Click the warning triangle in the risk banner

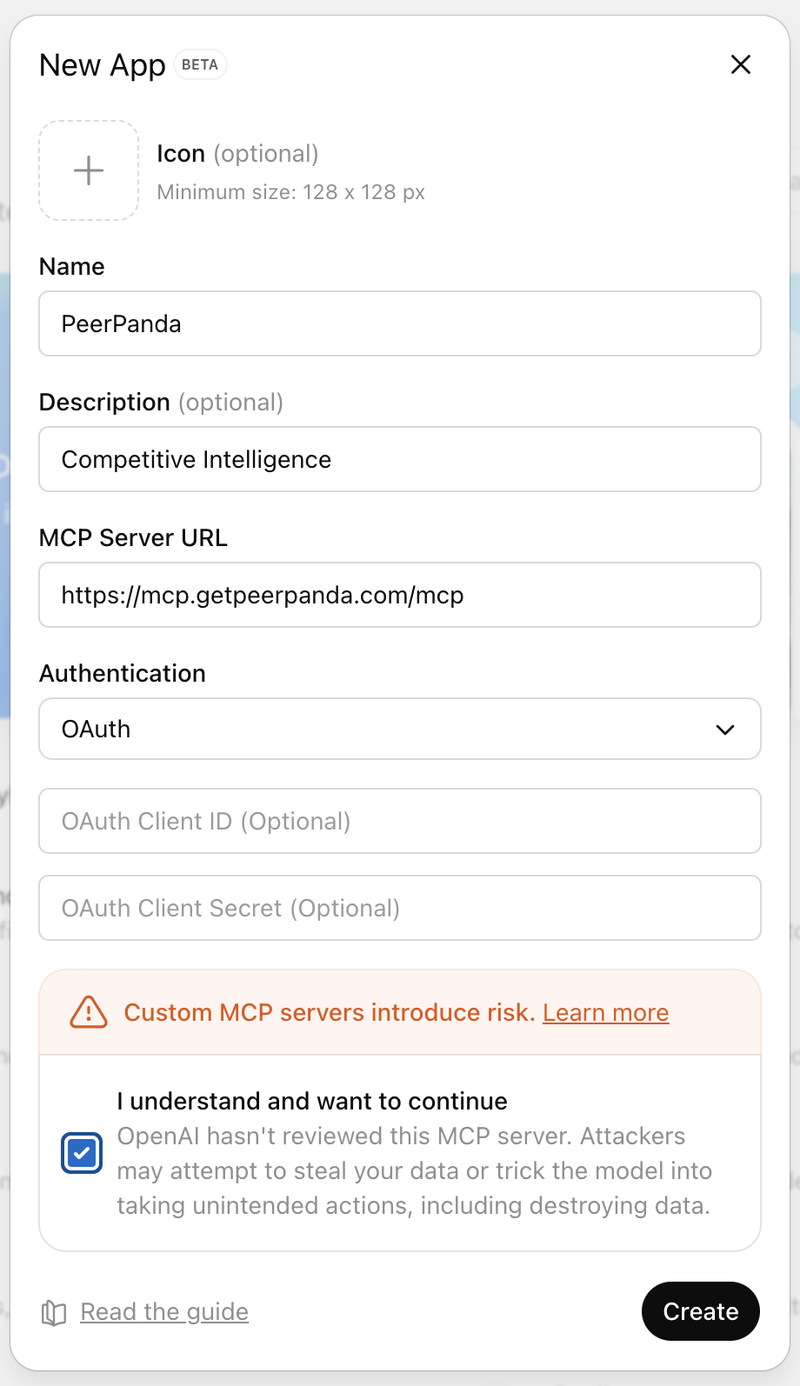tap(87, 1012)
